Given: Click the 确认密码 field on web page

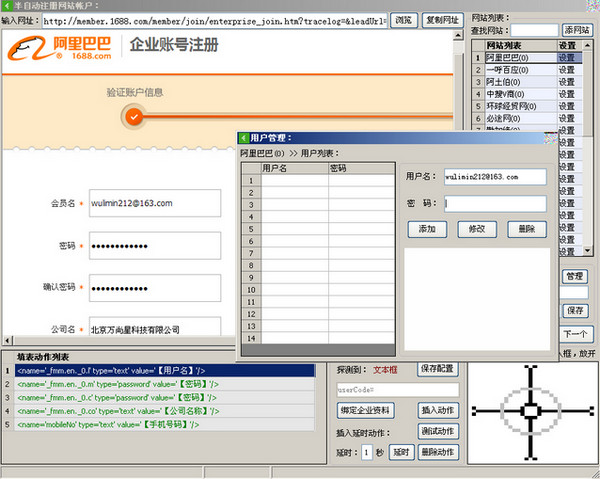Looking at the screenshot, I should [x=155, y=288].
